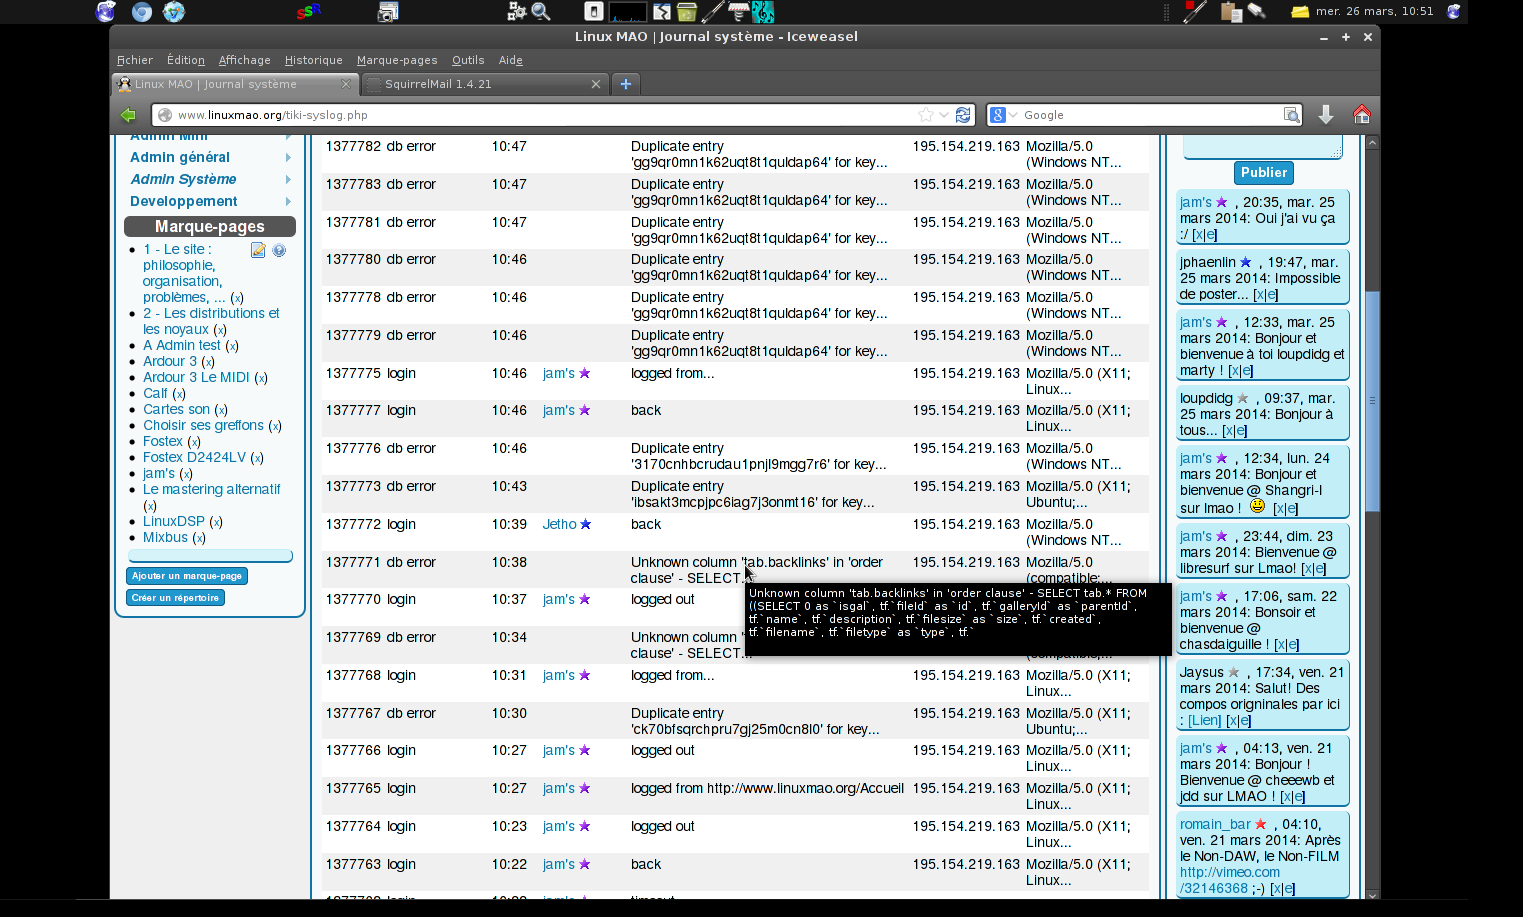This screenshot has height=917, width=1523.
Task: Click the star icon beside Jetho in log
Action: (586, 524)
